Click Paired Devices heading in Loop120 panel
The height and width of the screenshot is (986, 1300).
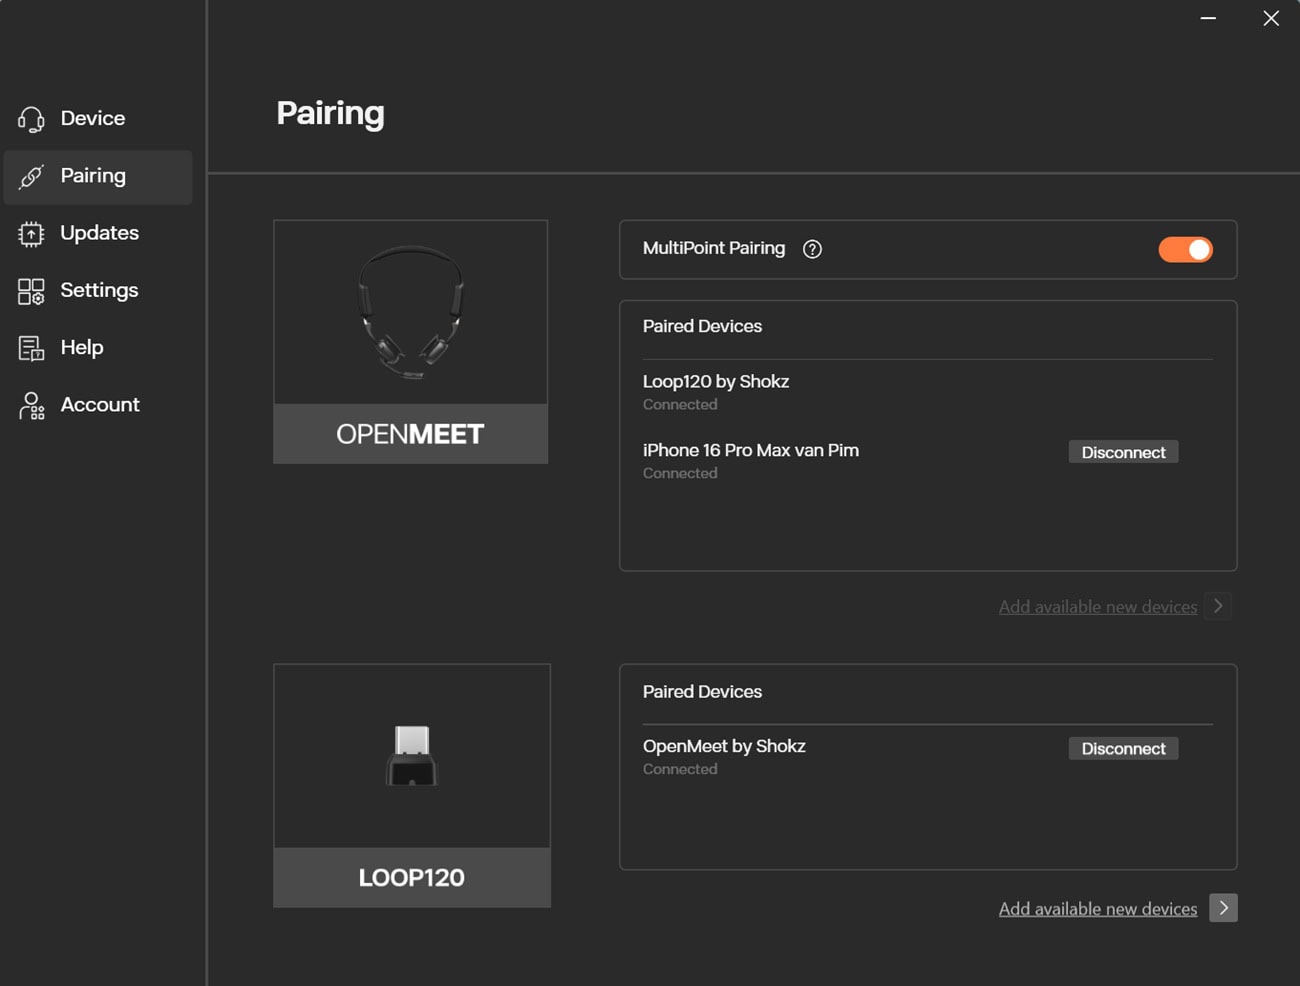click(702, 692)
